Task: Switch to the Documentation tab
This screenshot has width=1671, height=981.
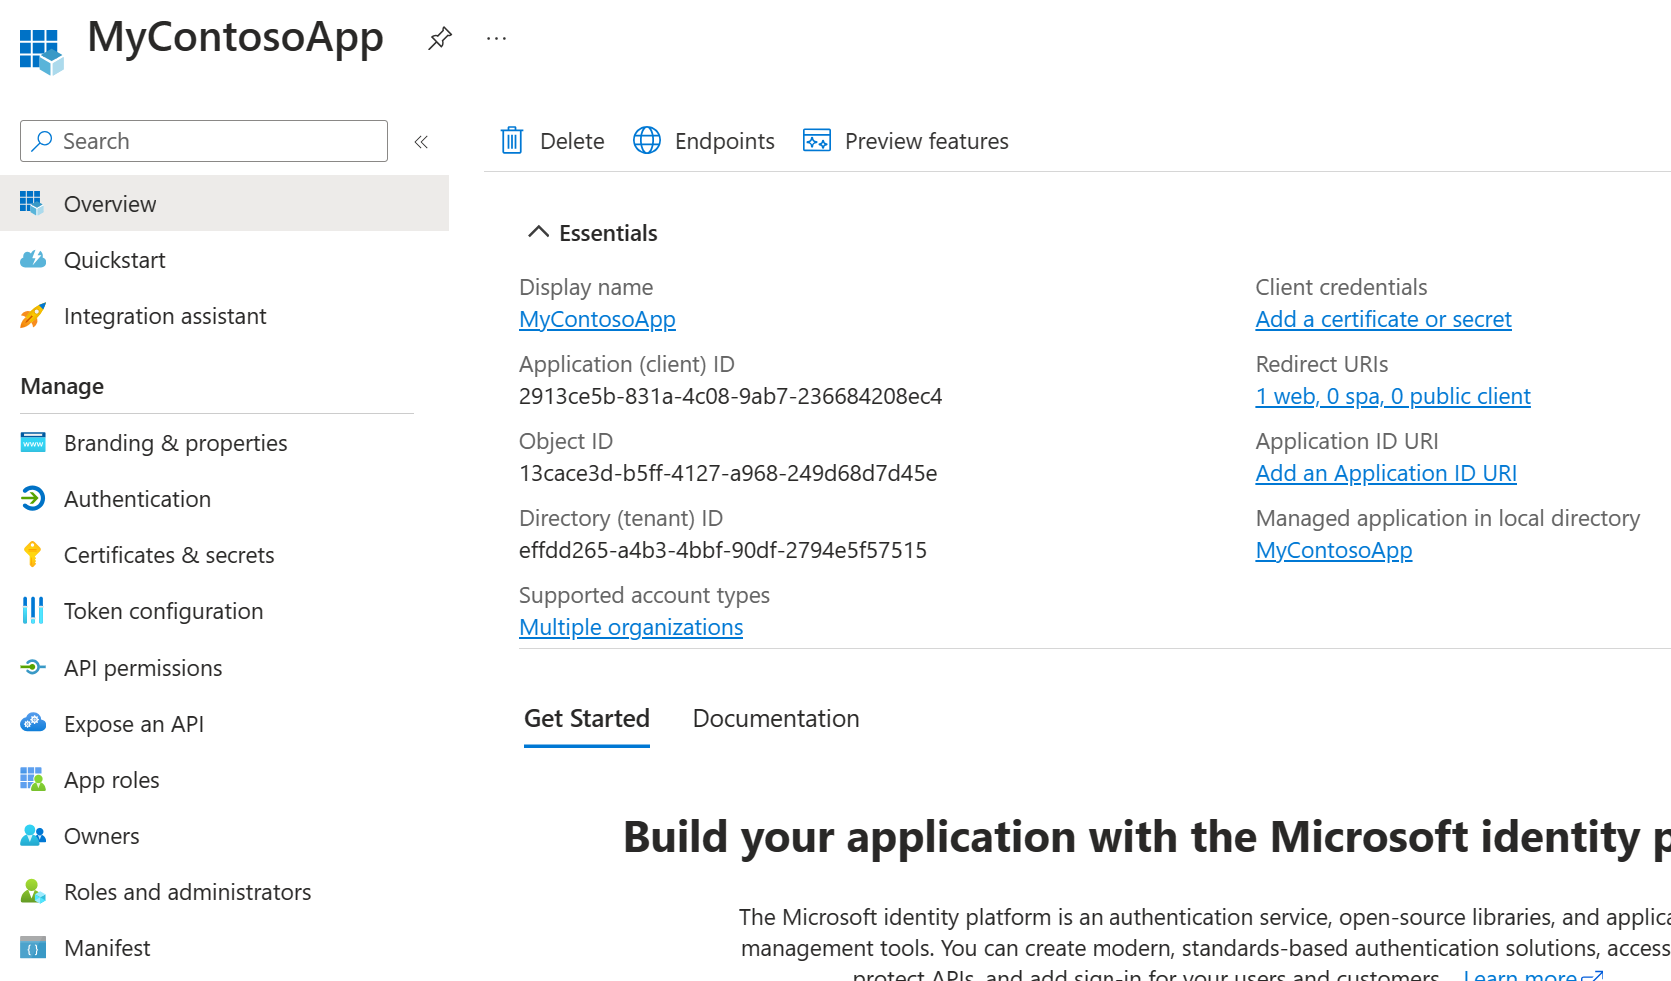Action: point(775,718)
